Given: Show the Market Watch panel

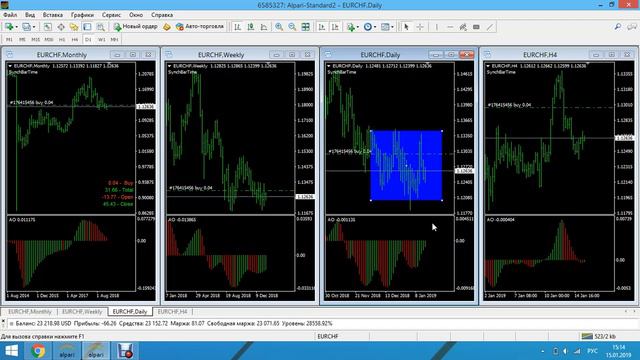Looking at the screenshot, I should [x=48, y=27].
